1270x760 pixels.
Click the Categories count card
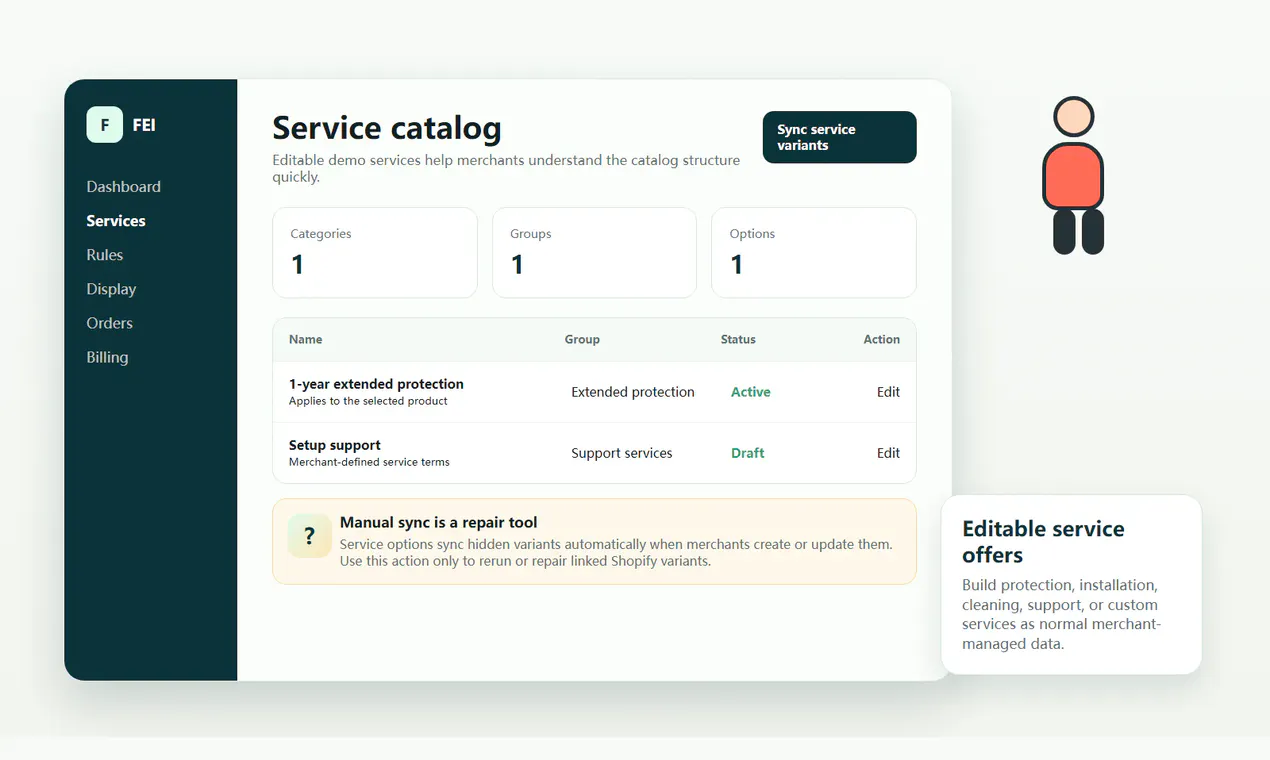click(x=375, y=252)
